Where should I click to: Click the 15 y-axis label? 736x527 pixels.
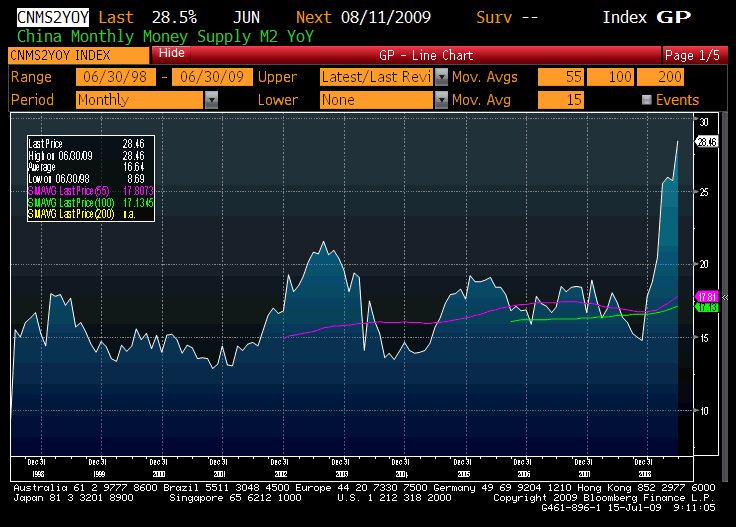pyautogui.click(x=704, y=338)
